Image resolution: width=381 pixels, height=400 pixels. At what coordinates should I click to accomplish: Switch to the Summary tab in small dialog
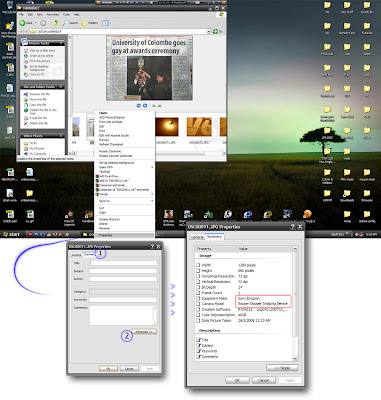pos(89,254)
